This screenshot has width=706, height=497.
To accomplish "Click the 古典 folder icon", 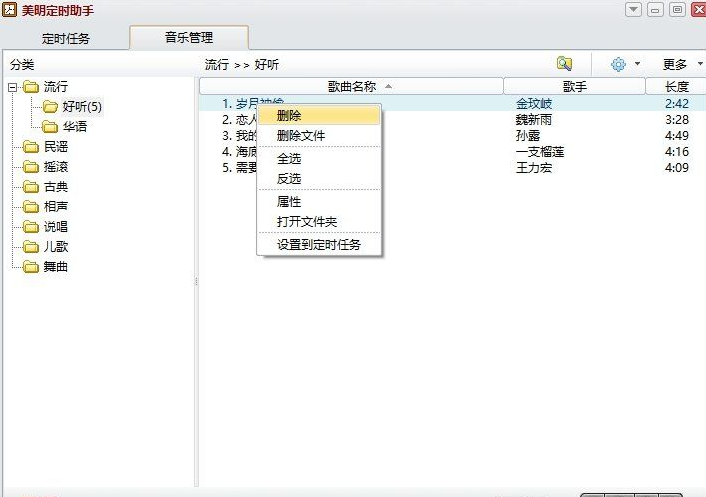I will pos(31,187).
